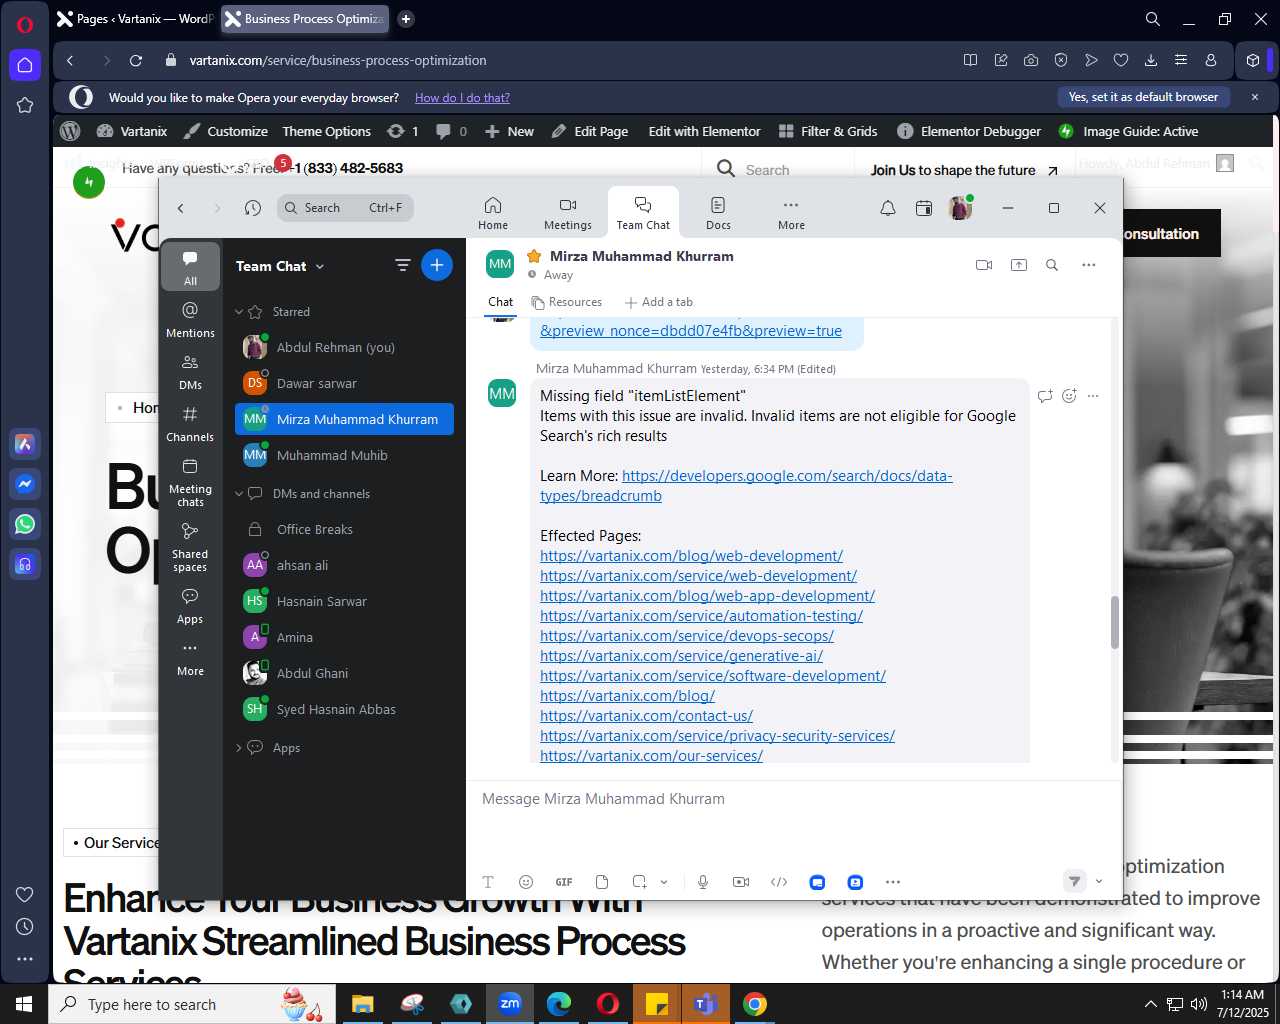Click Add a tab in chat header

pyautogui.click(x=658, y=302)
